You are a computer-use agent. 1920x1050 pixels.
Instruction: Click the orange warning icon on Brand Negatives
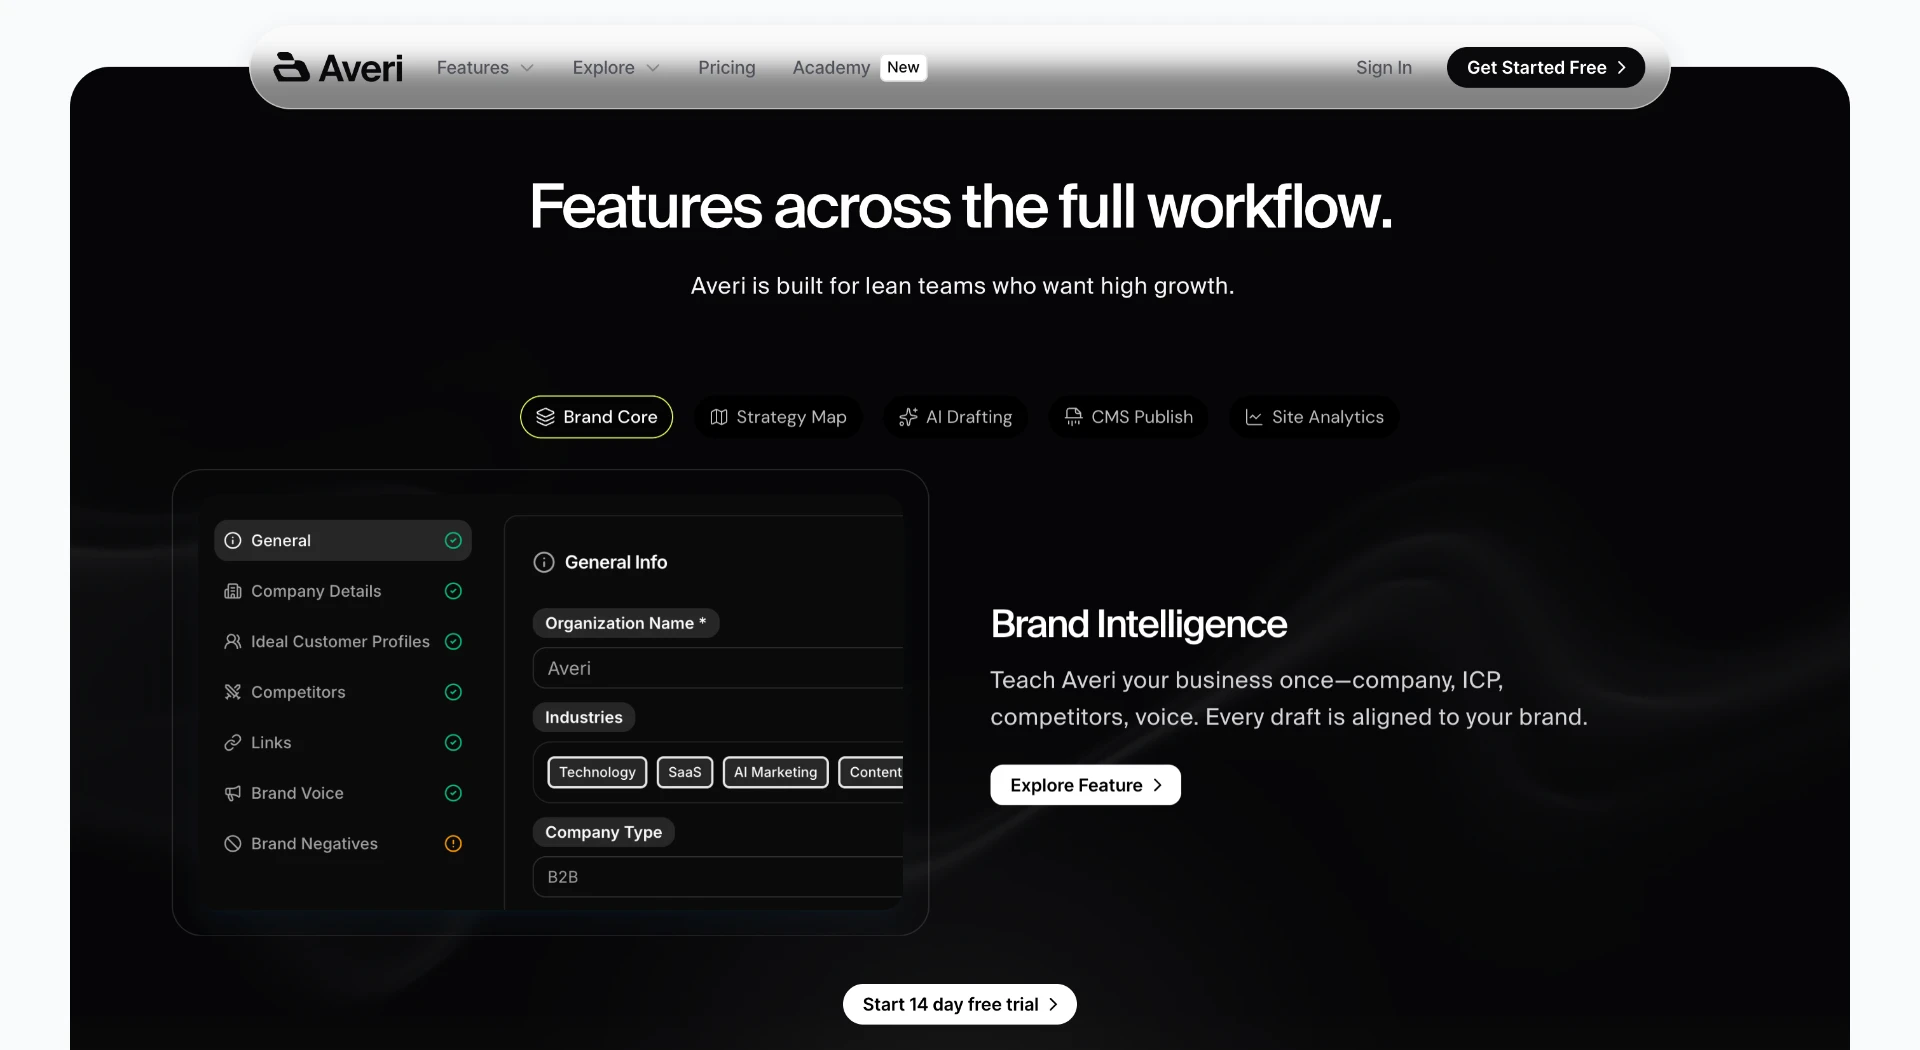[x=453, y=843]
